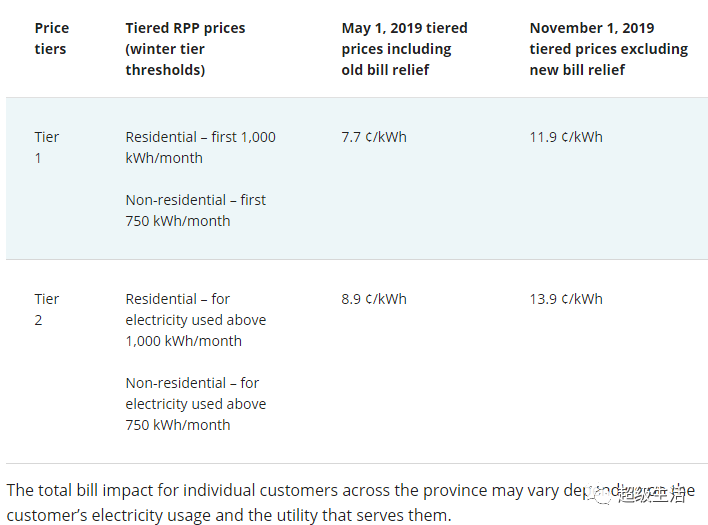
Task: Click "old bill relief" header text
Action: 385,70
